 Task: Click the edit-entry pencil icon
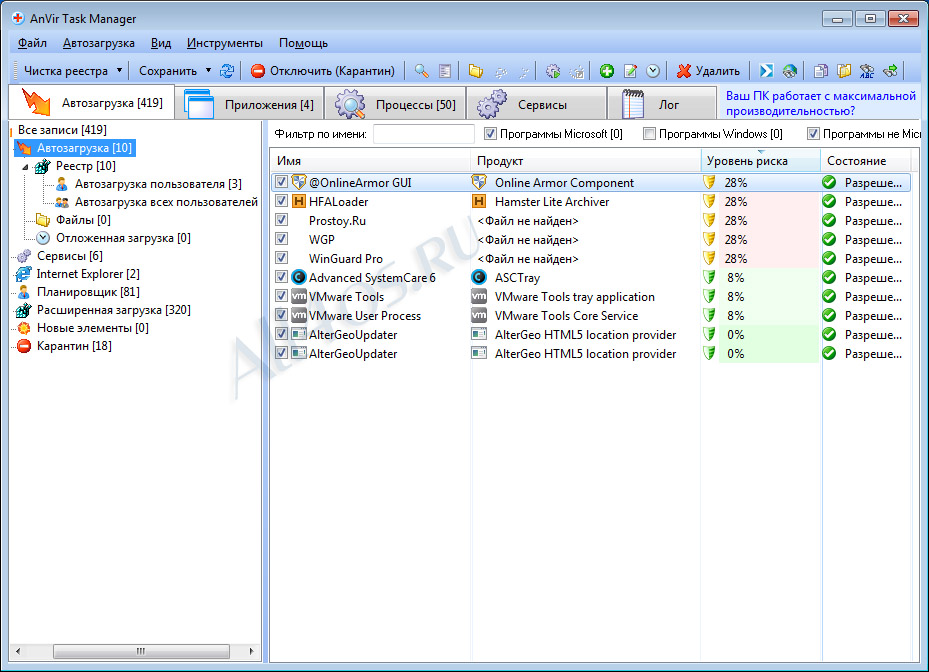click(630, 71)
